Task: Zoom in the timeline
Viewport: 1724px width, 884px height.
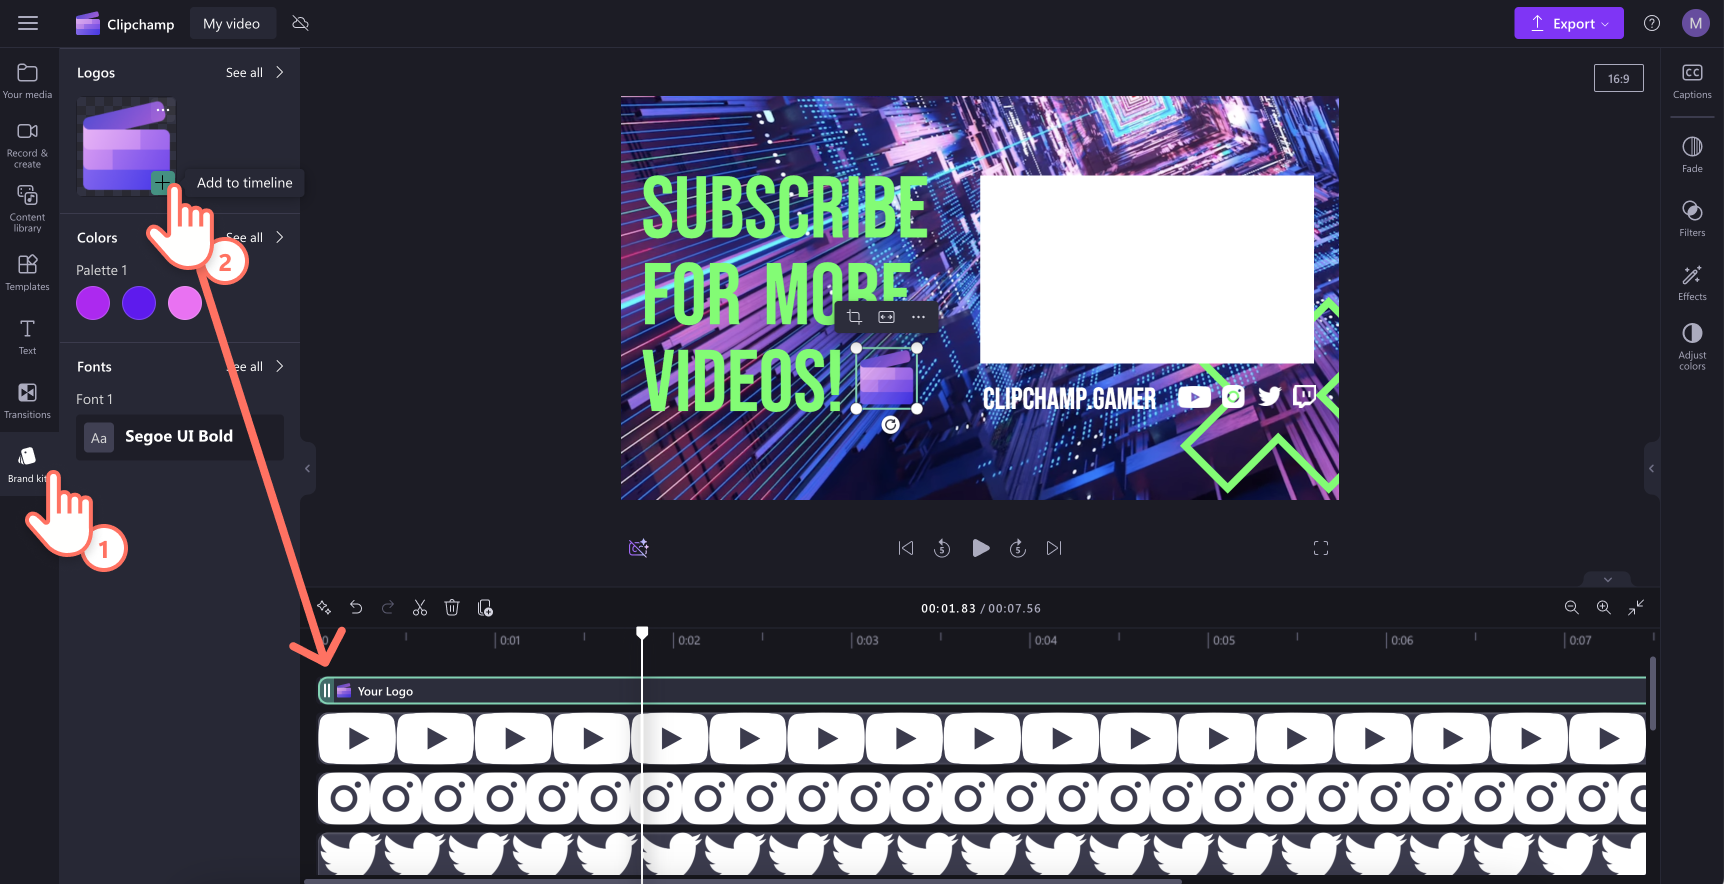Action: coord(1604,608)
